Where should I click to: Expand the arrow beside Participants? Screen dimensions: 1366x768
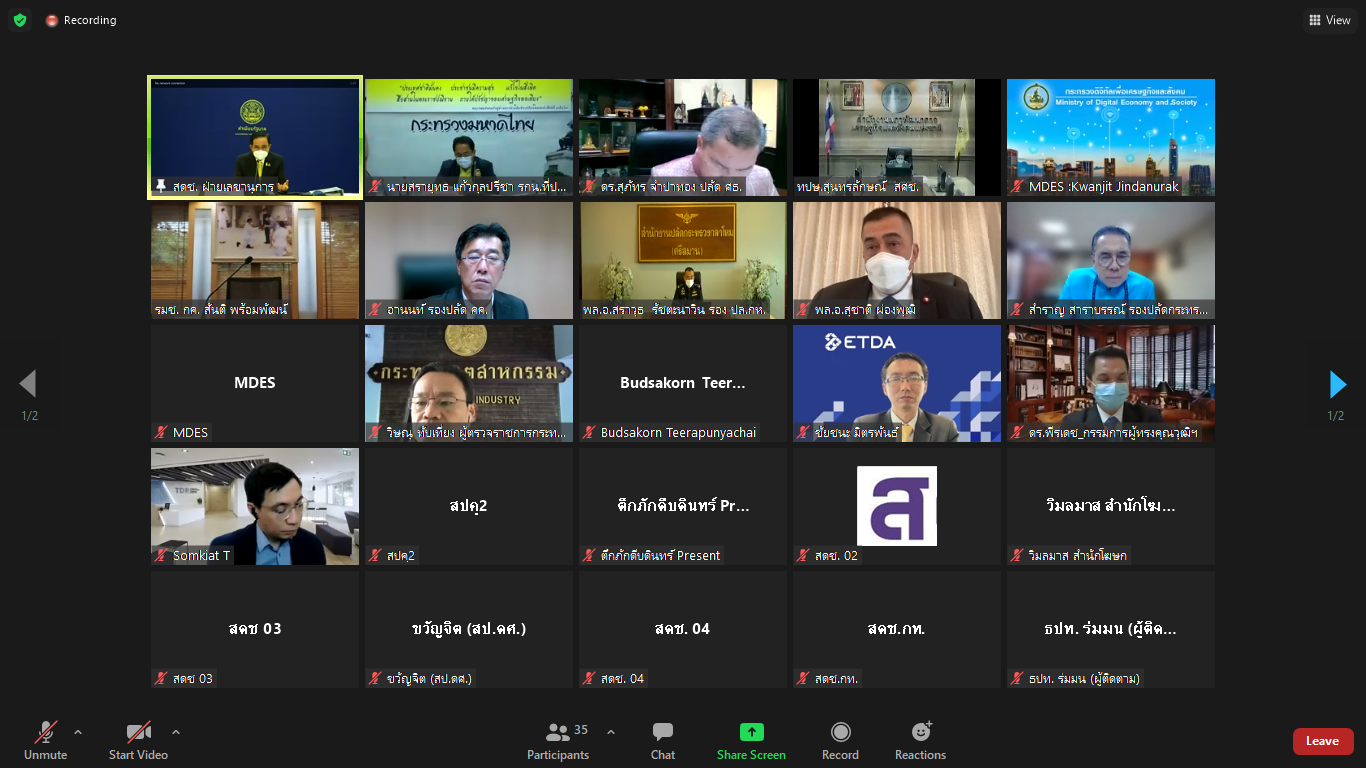click(x=611, y=732)
